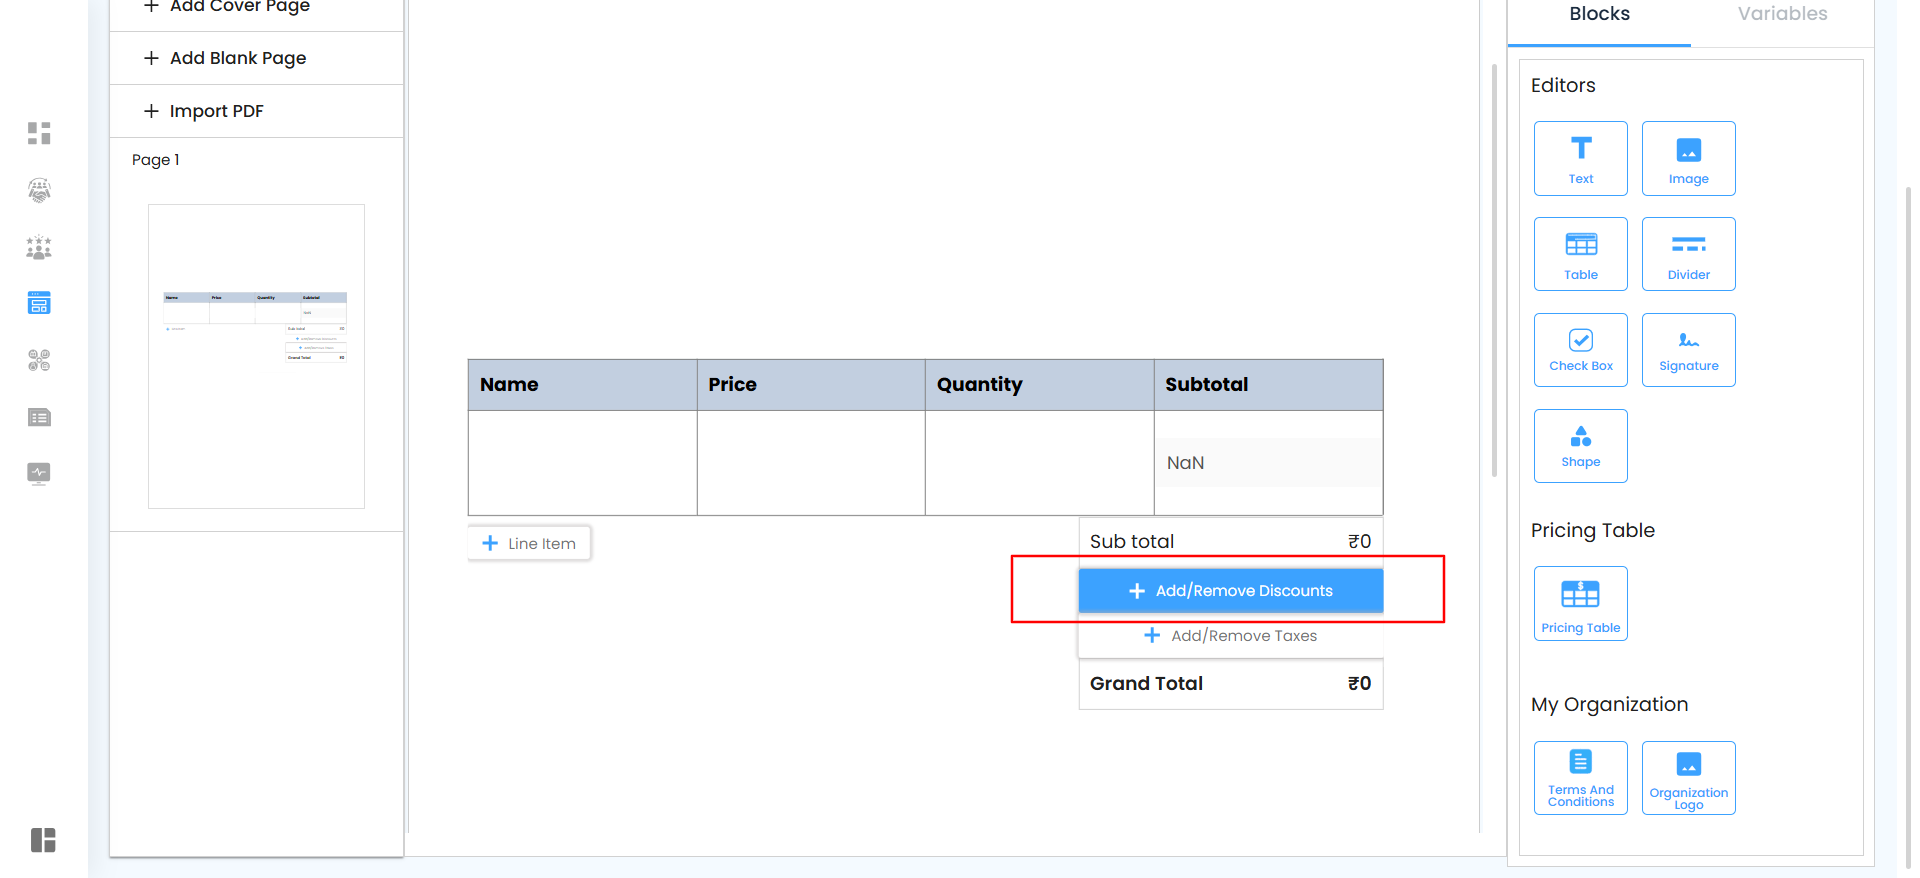Click Add Blank Page
Screen dimensions: 1920x878
[256, 58]
